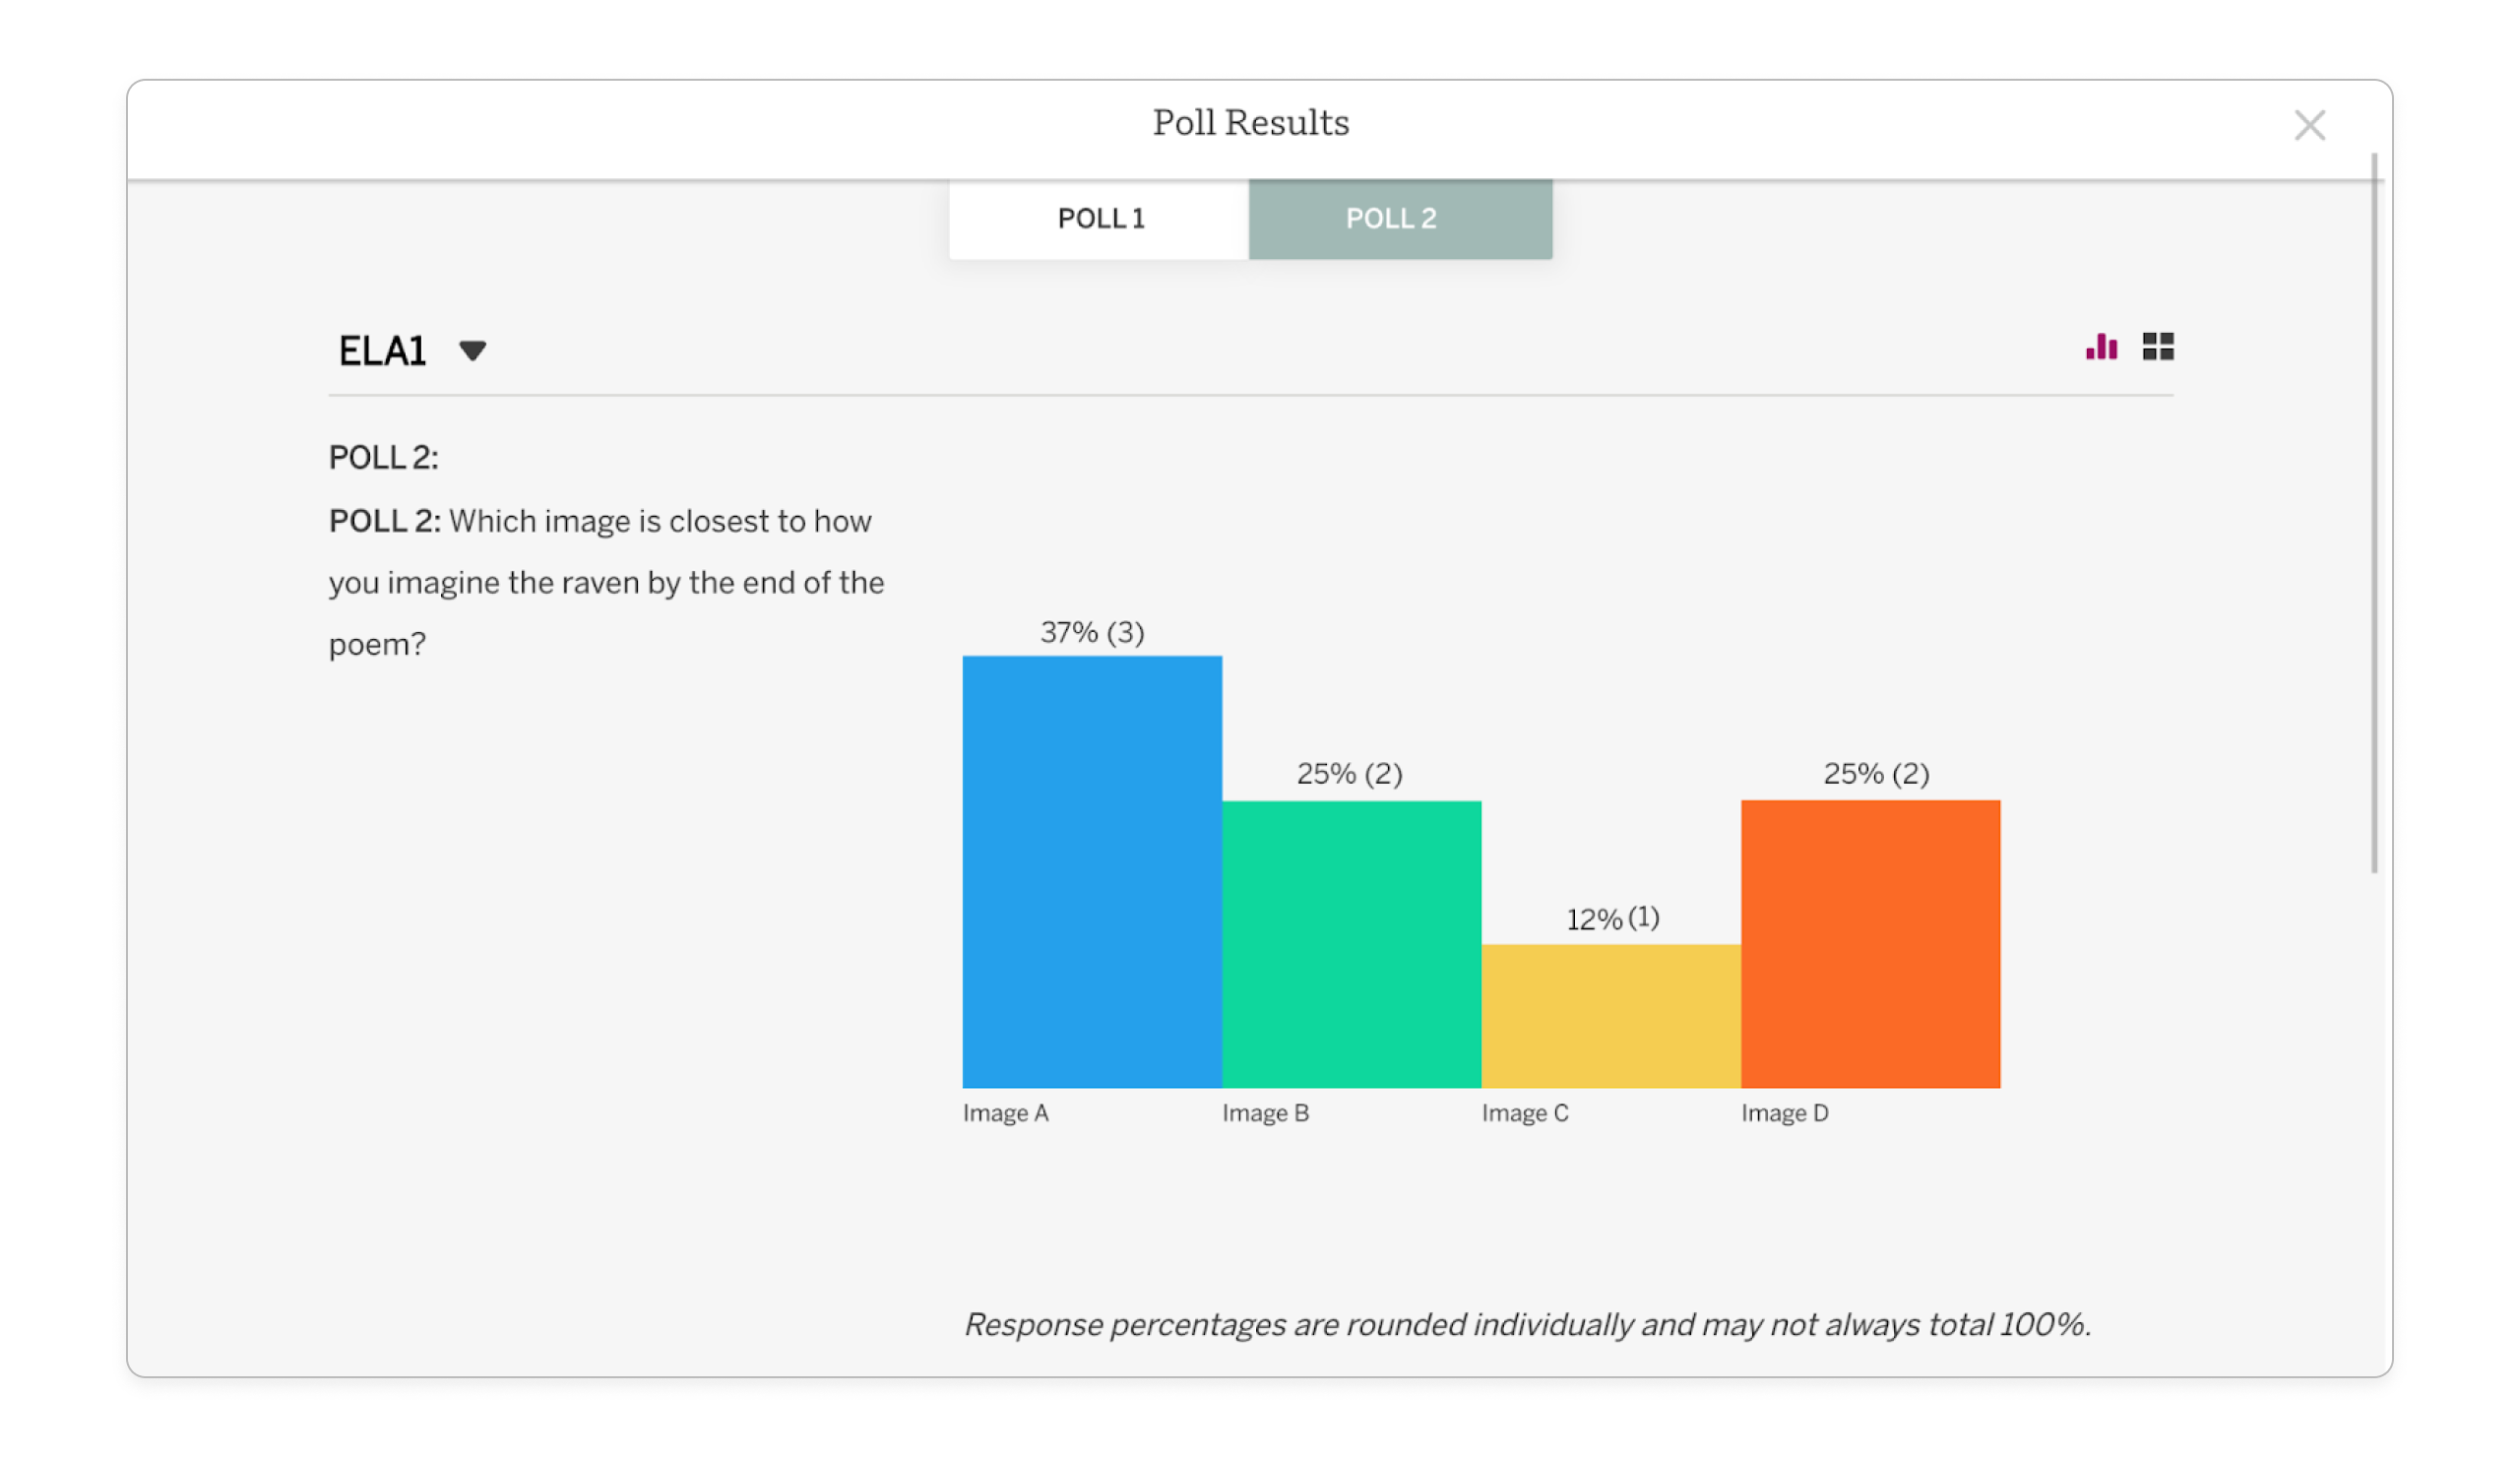Viewport: 2520px width, 1457px height.
Task: Click the 12% (1) value label
Action: pos(1612,918)
